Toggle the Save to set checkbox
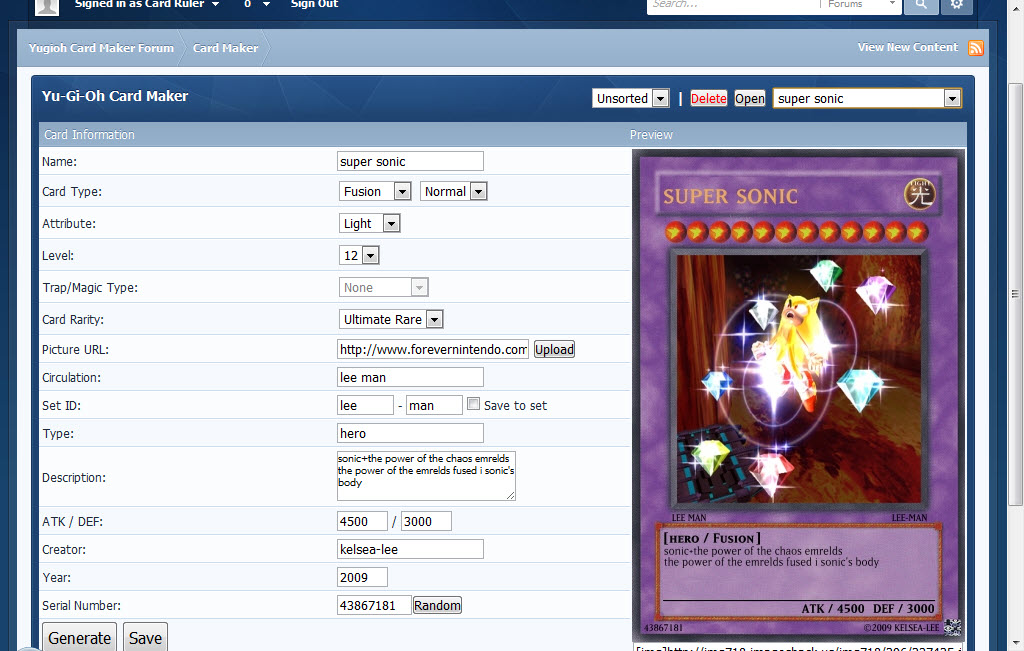Viewport: 1024px width, 651px height. pyautogui.click(x=473, y=404)
